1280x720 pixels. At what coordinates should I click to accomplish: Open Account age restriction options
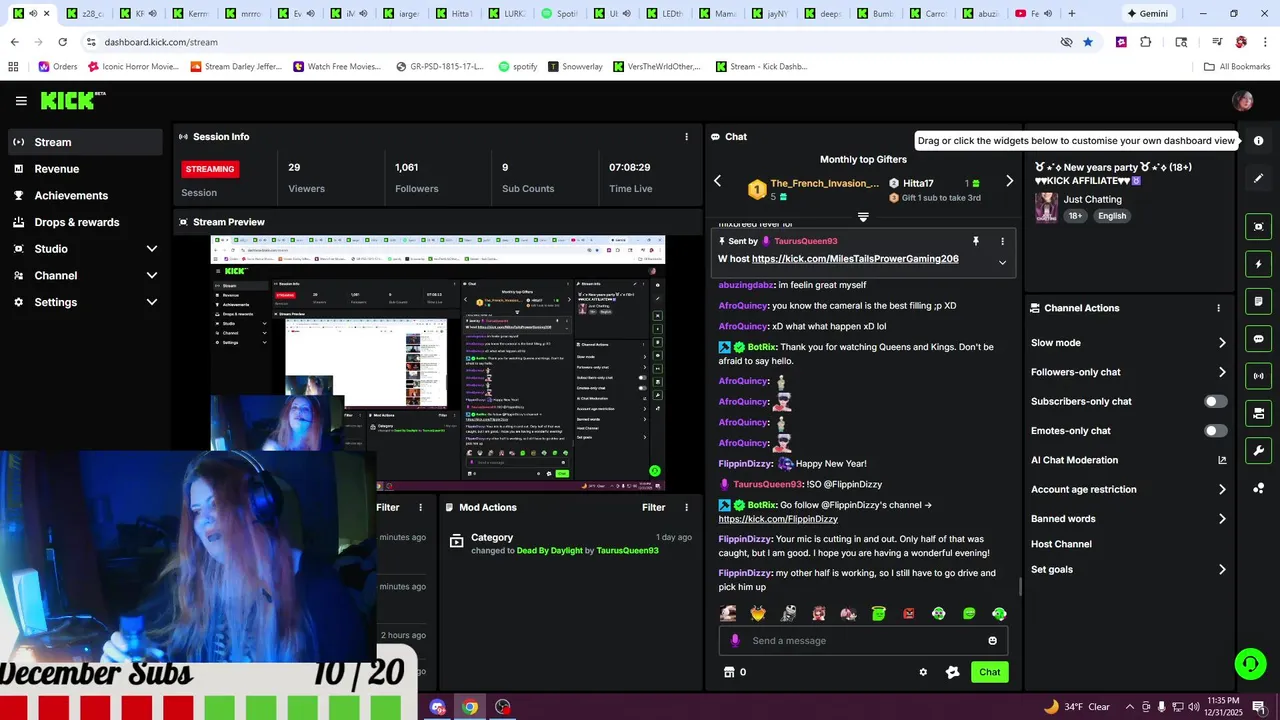[1128, 489]
